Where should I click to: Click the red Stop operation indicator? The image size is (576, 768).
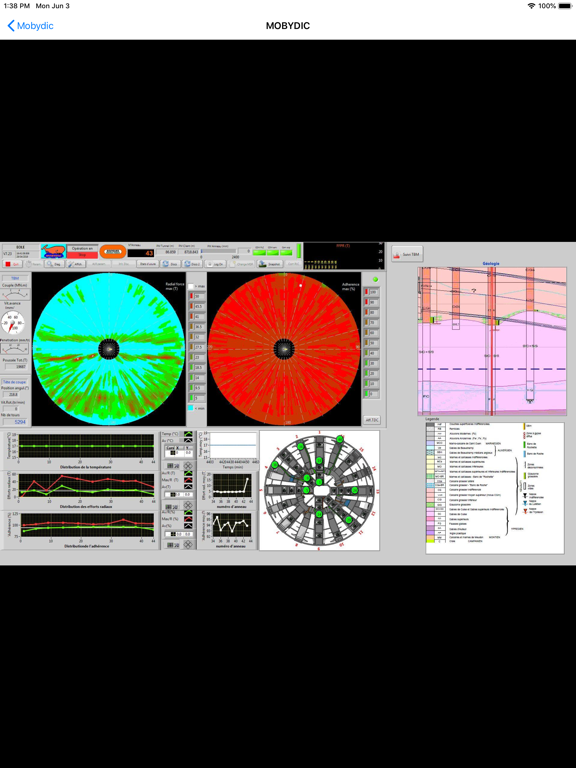pyautogui.click(x=82, y=255)
